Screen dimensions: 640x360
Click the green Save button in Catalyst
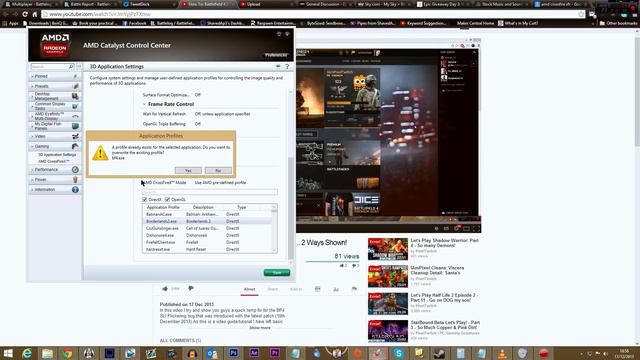(x=277, y=272)
